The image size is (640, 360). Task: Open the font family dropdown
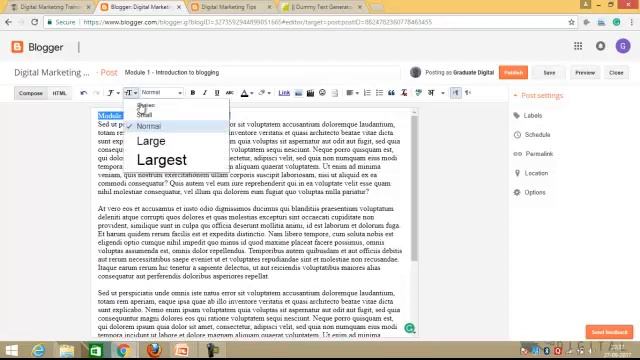[x=113, y=93]
